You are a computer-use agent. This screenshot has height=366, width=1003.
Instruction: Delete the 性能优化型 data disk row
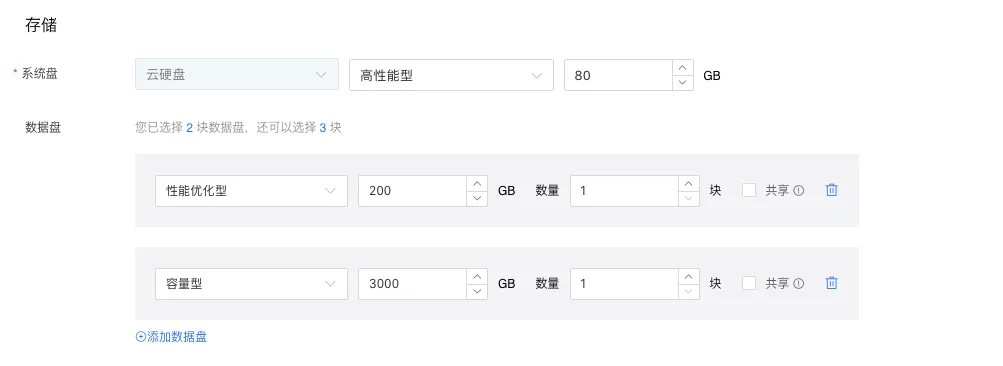coord(831,190)
